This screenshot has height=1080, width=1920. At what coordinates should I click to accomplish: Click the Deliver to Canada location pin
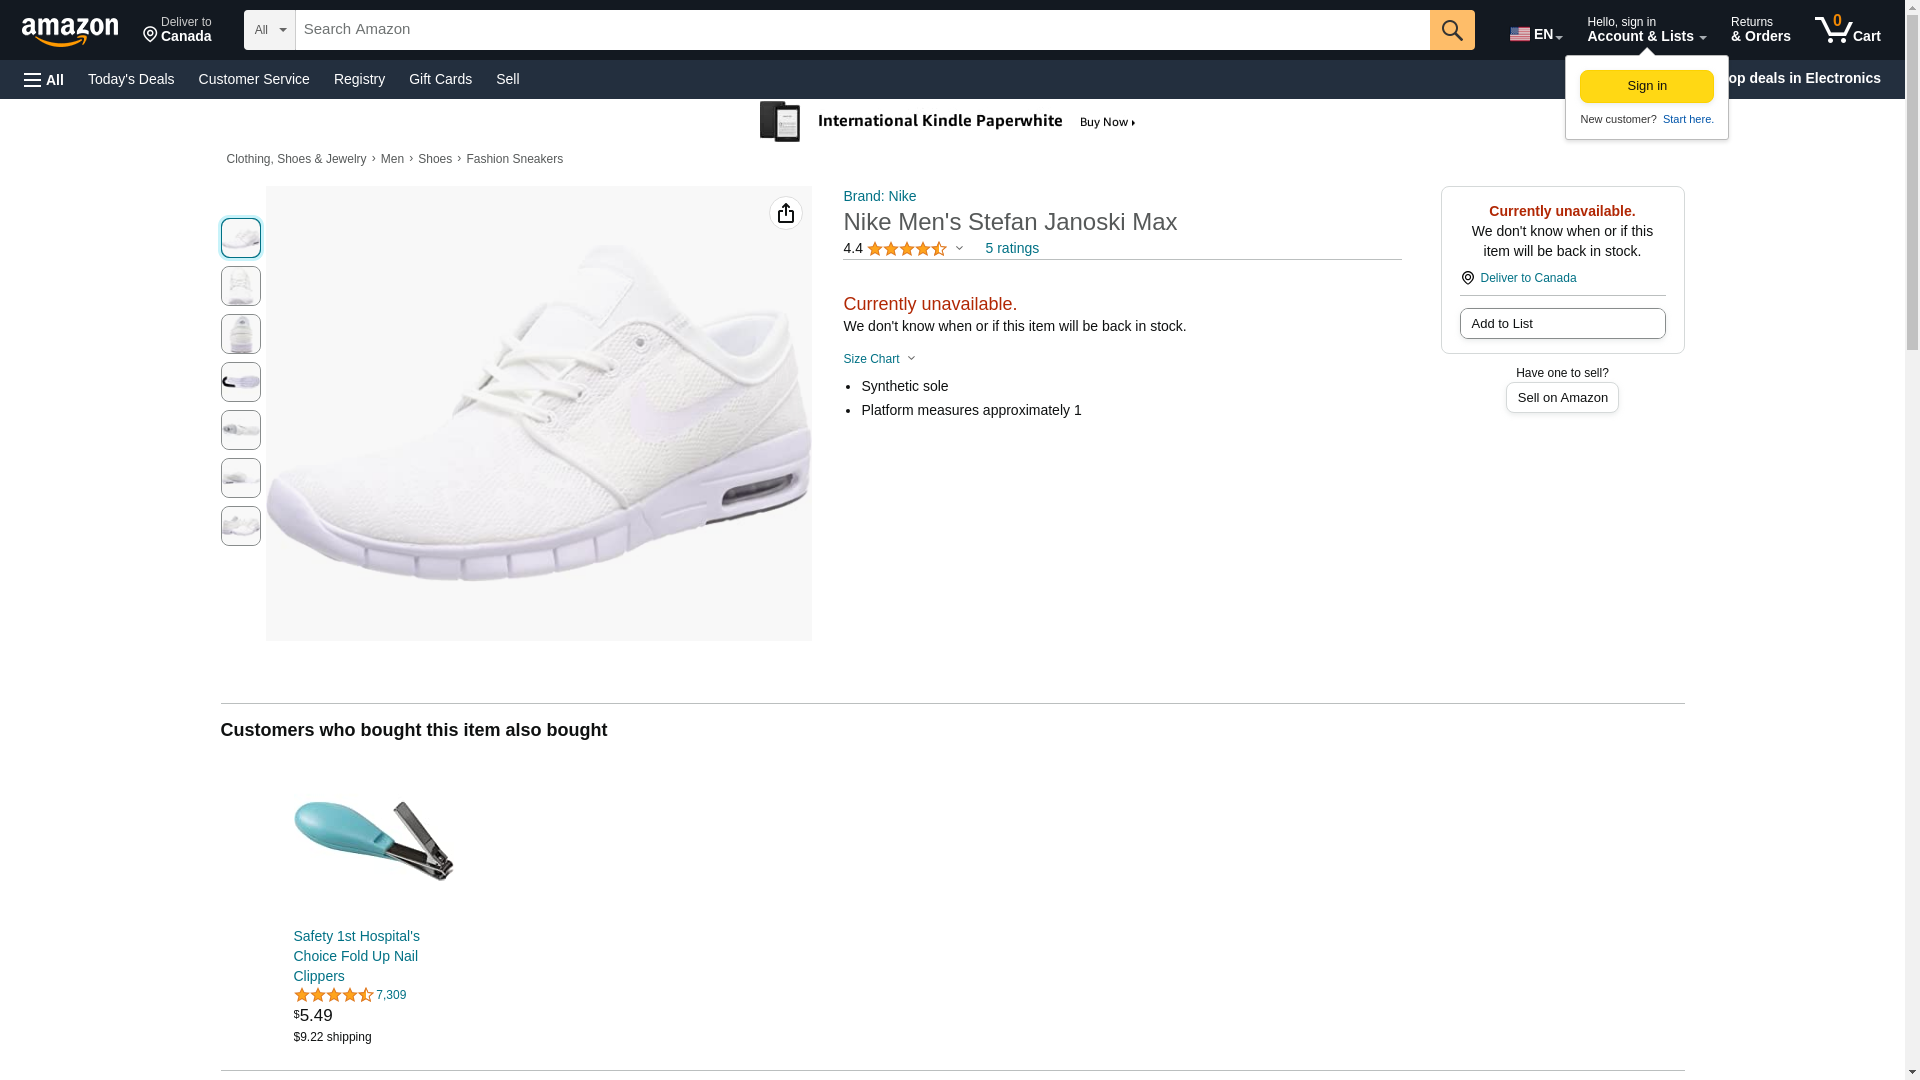[177, 30]
